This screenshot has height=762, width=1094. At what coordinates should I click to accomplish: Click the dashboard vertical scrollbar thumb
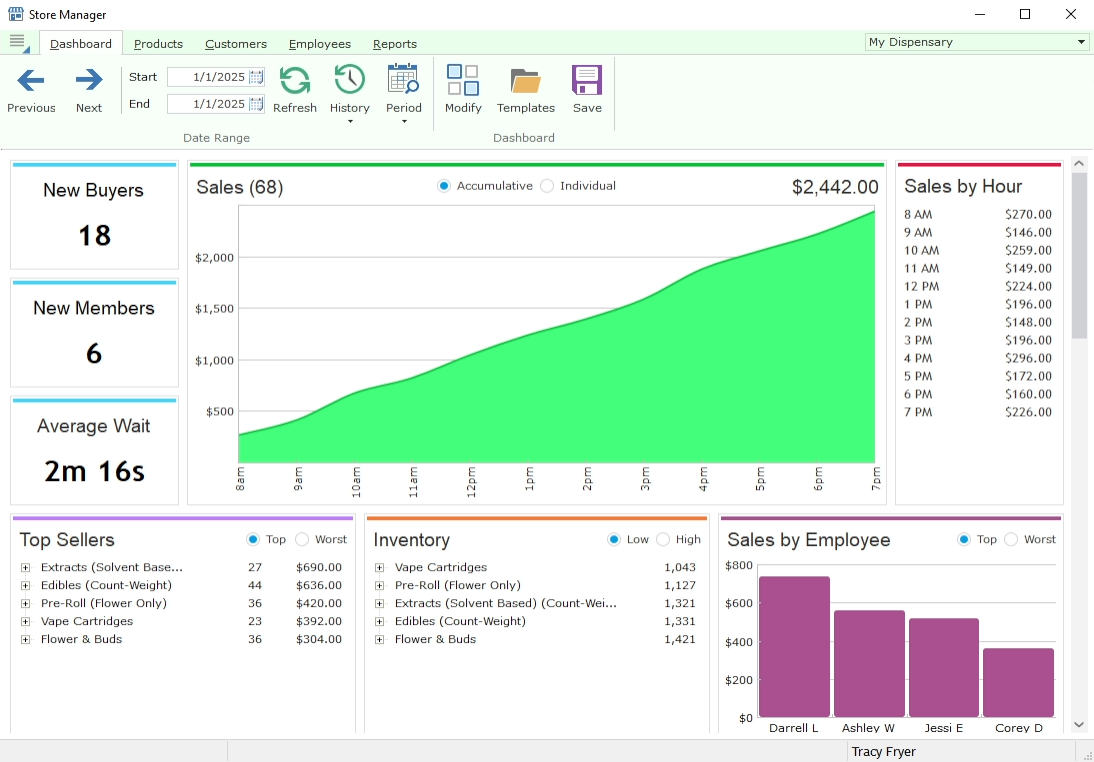1079,255
